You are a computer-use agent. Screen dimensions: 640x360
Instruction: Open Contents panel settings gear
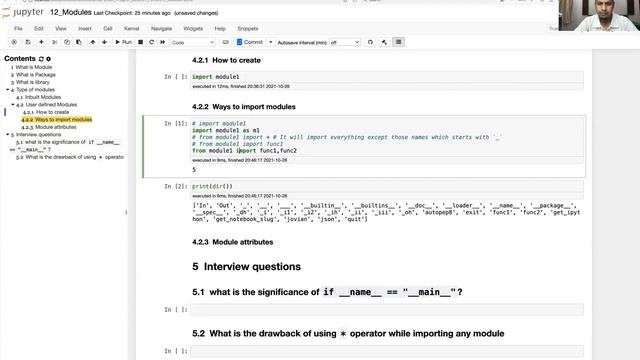point(48,59)
